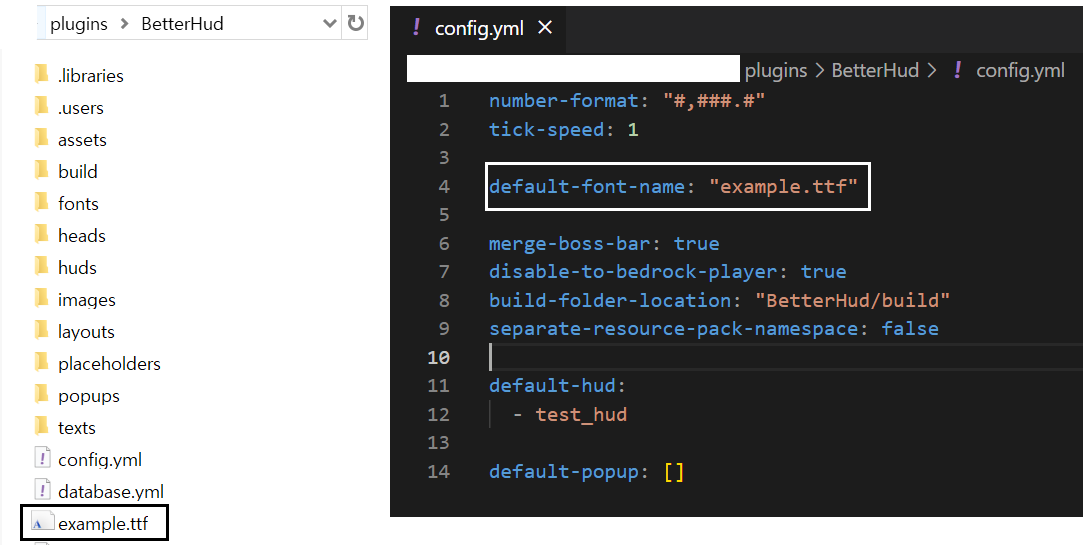Image resolution: width=1083 pixels, height=545 pixels.
Task: Select the assets folder name
Action: (82, 140)
